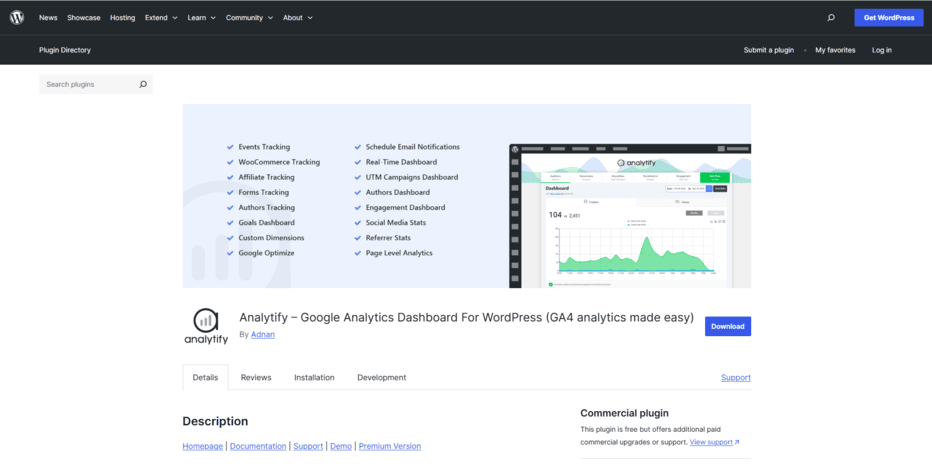Viewport: 932px width, 466px height.
Task: Click the View support external arrow icon
Action: click(737, 442)
